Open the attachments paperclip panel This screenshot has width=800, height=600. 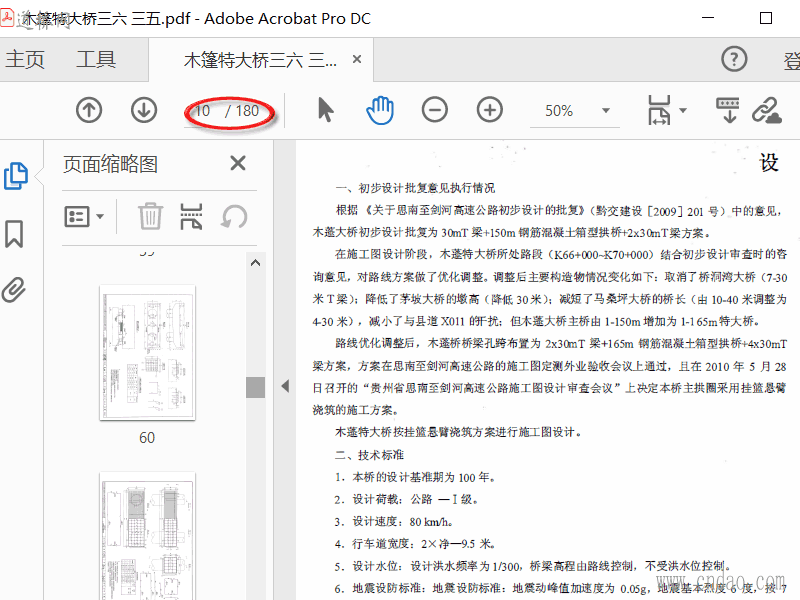[x=14, y=290]
